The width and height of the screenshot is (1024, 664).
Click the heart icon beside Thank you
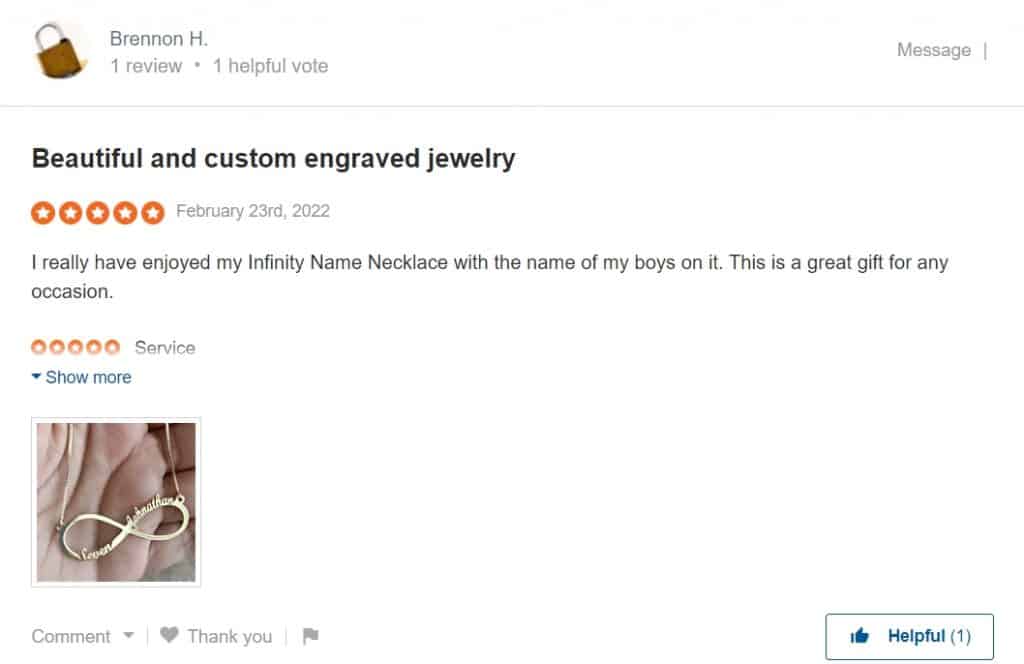click(169, 635)
